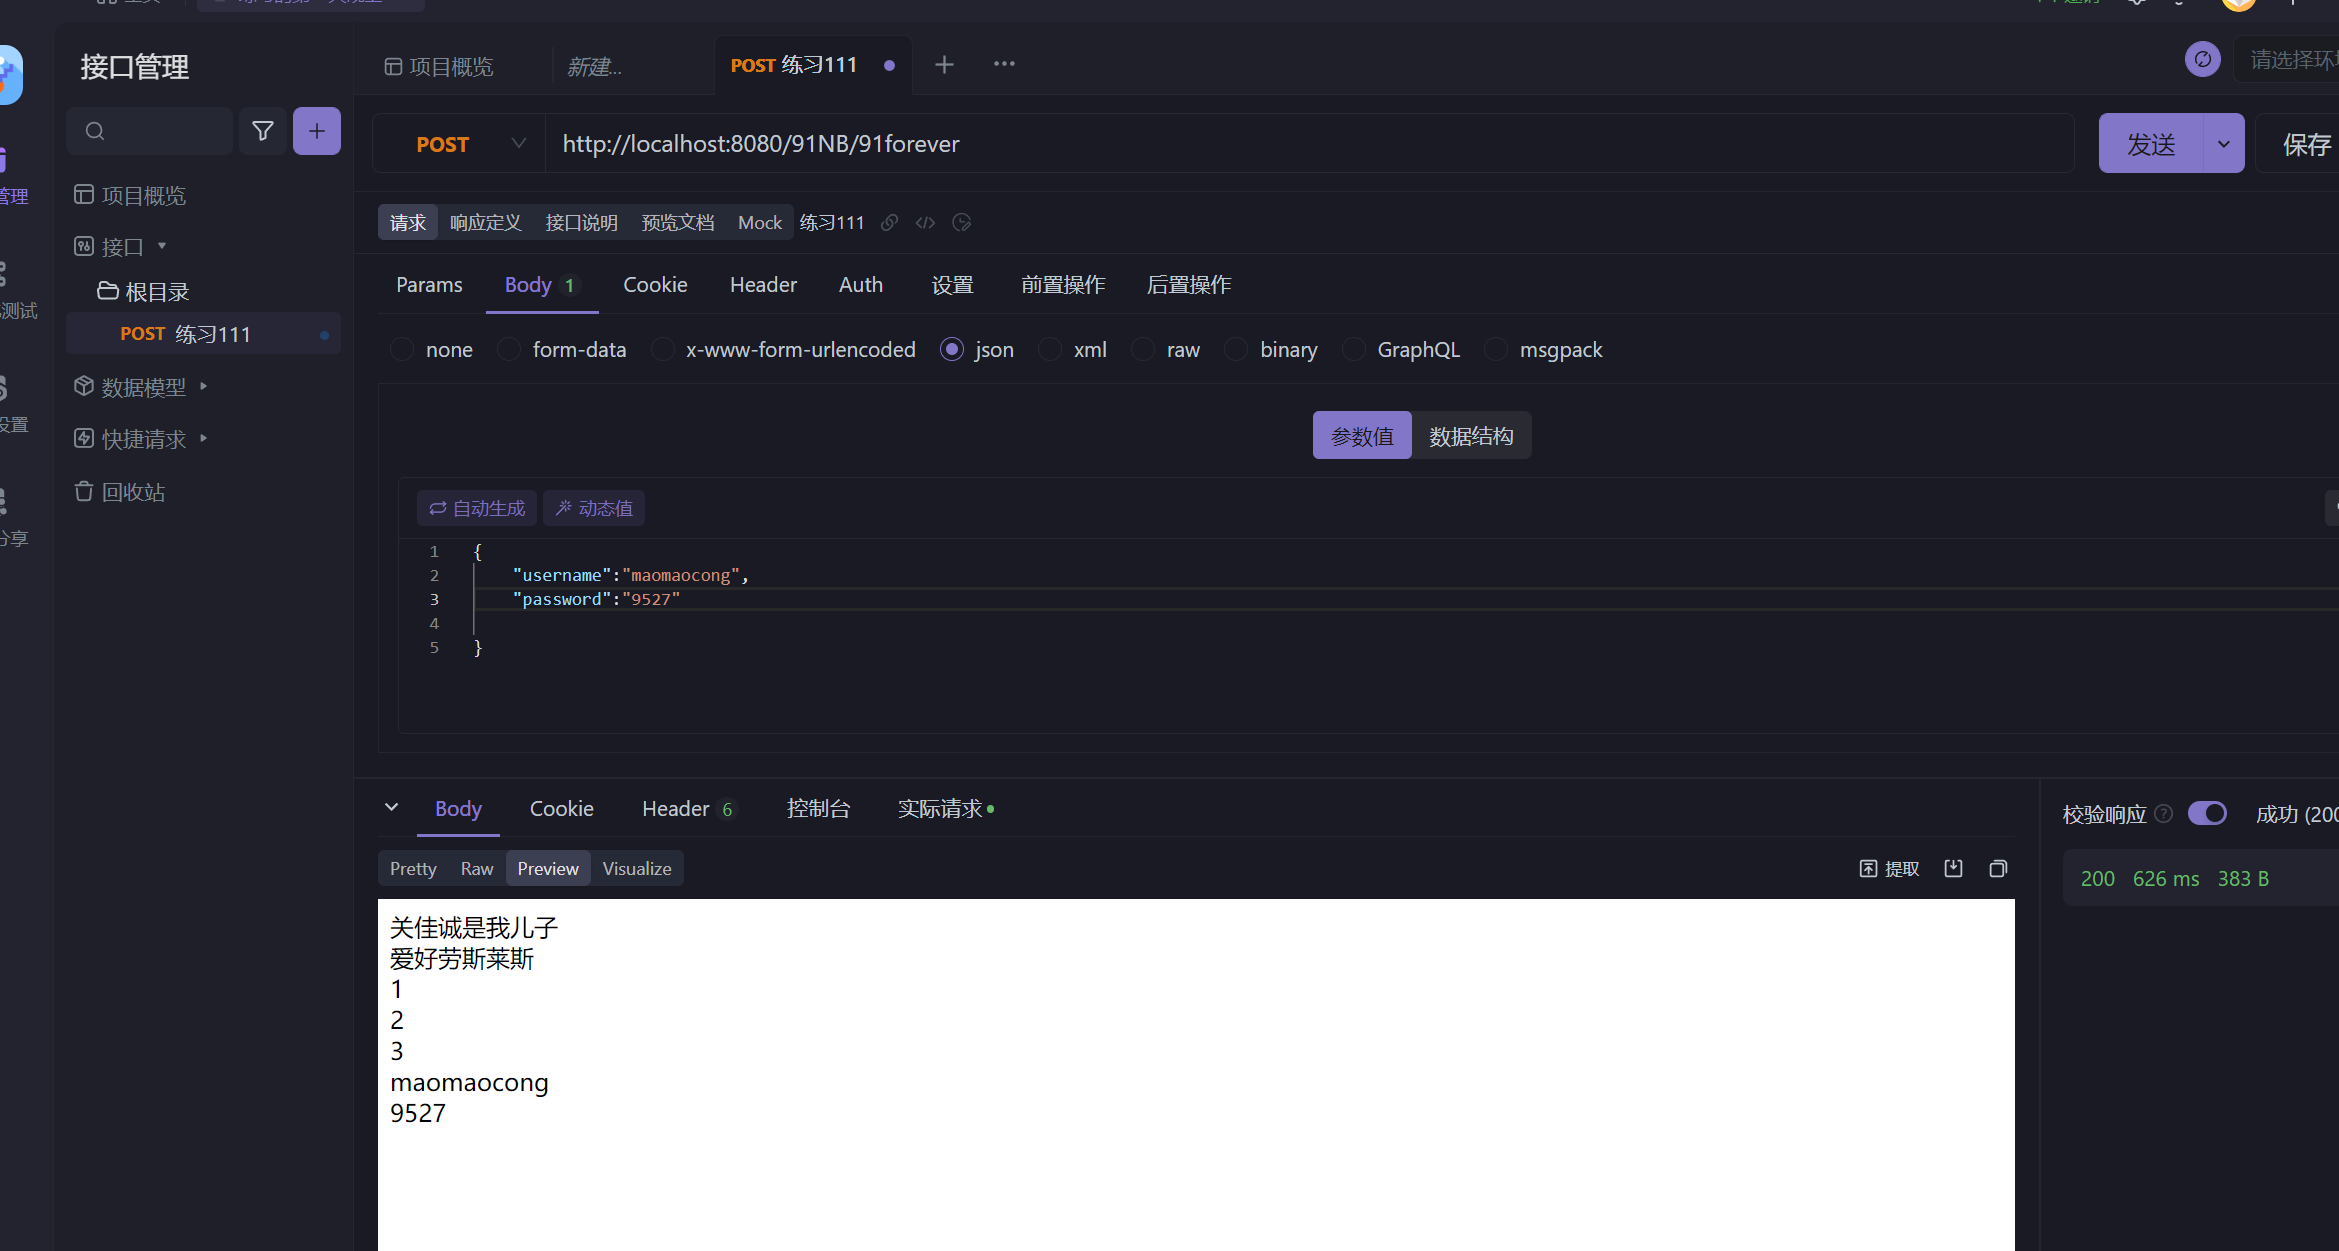The width and height of the screenshot is (2339, 1251).
Task: Select the form-data body type
Action: [x=510, y=350]
